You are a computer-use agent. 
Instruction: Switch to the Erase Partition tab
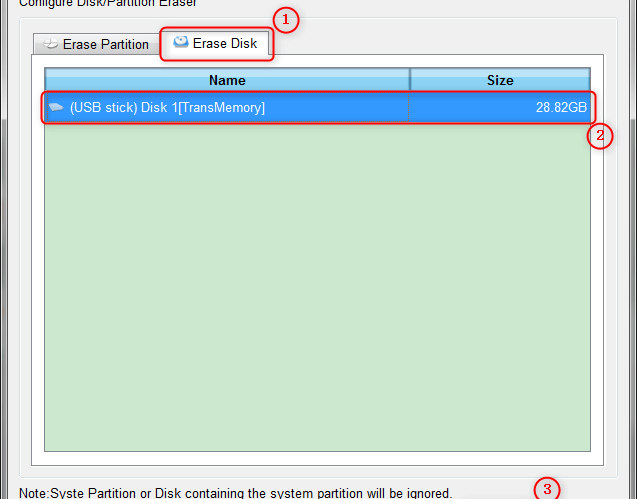pyautogui.click(x=96, y=44)
